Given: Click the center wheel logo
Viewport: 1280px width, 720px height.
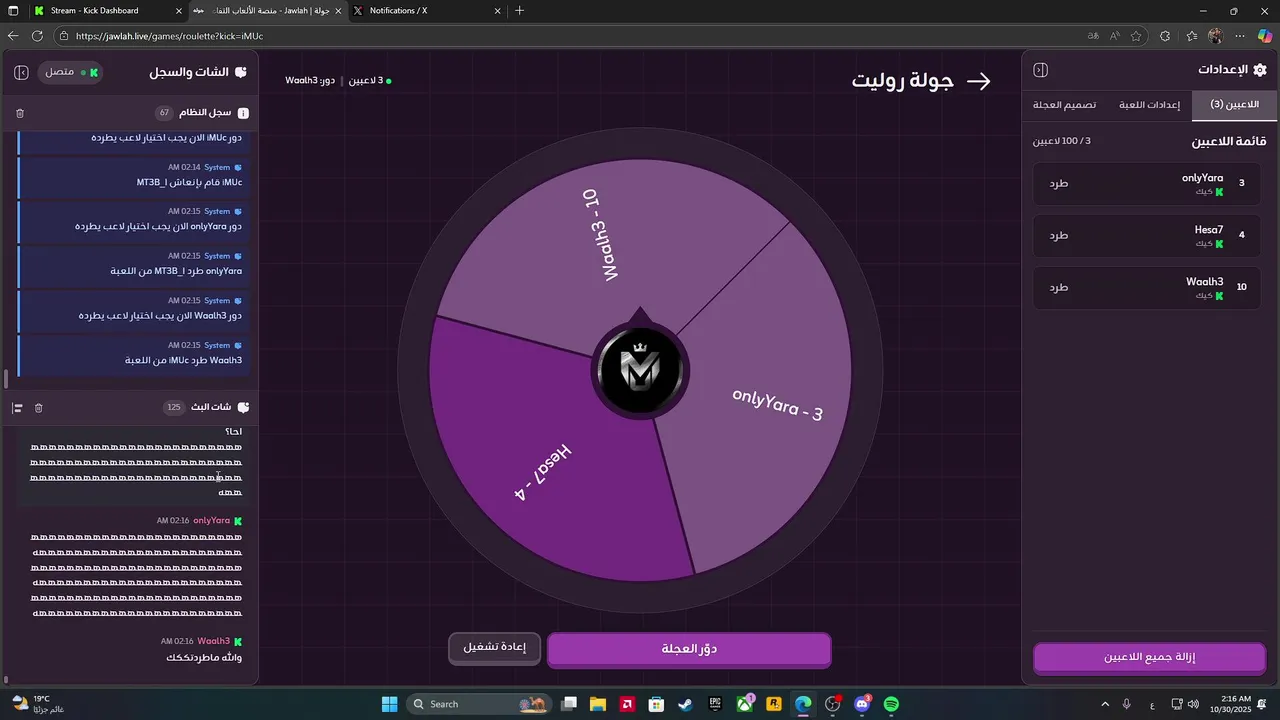Looking at the screenshot, I should [640, 371].
